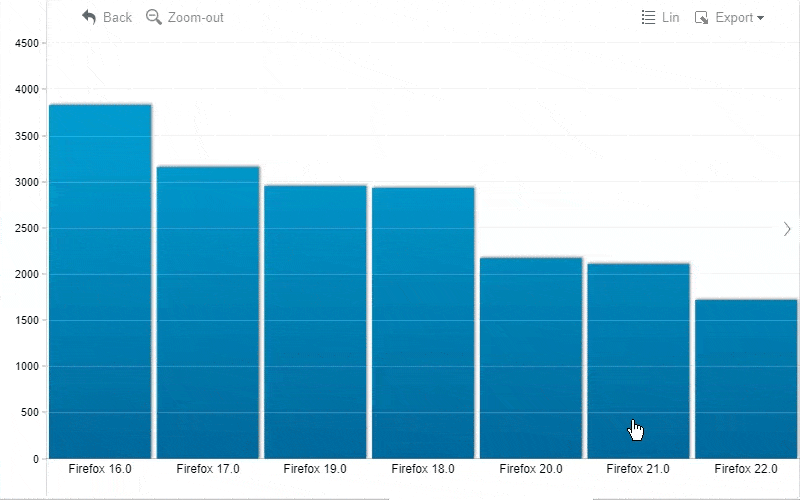The image size is (800, 500).
Task: Click the Zoom-out text label
Action: [195, 17]
